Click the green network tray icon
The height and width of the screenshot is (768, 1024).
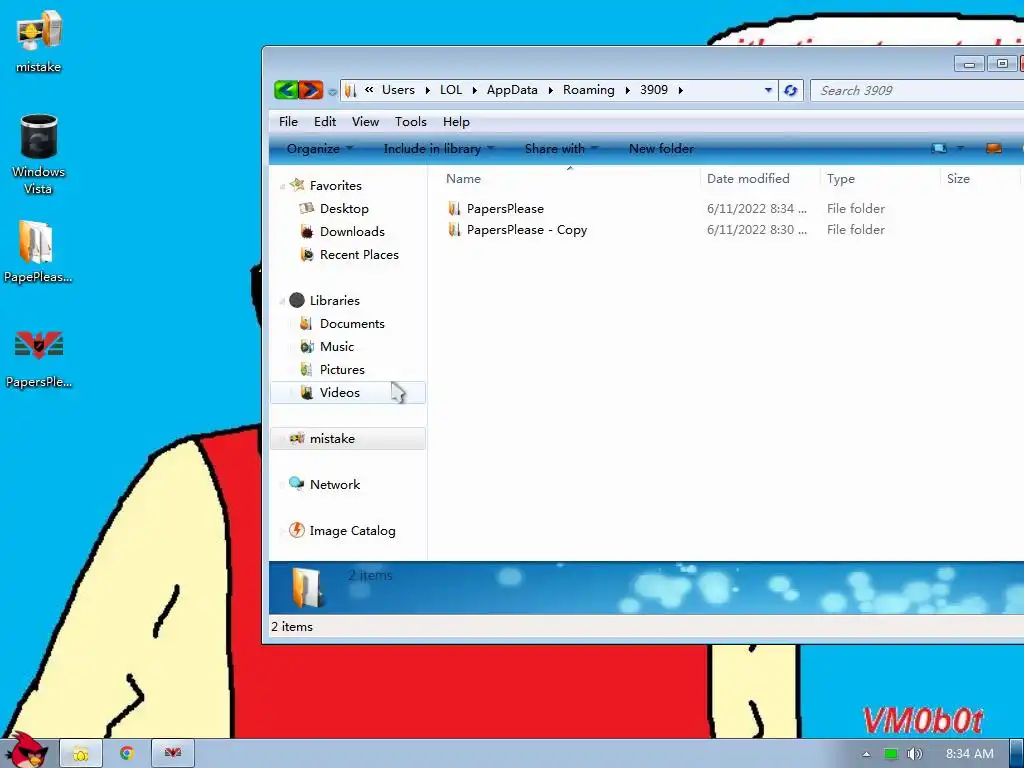891,754
